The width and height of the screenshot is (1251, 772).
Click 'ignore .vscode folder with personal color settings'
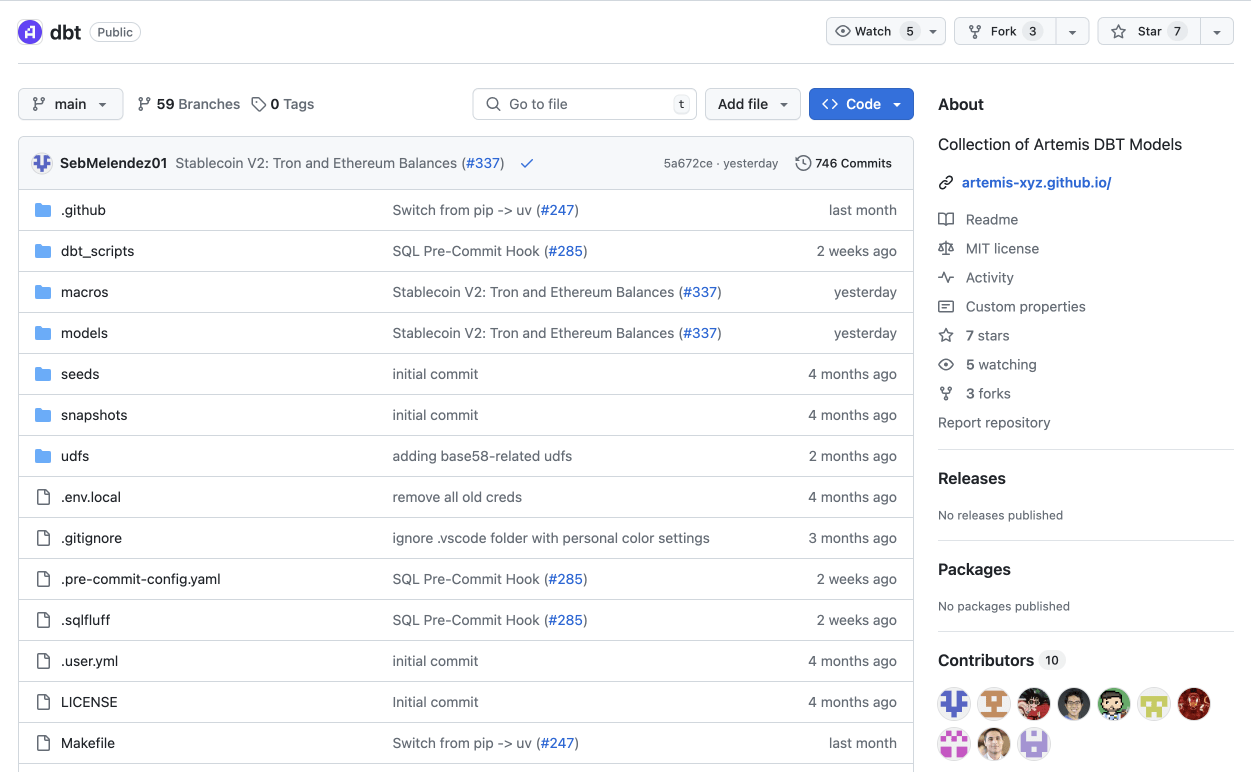tap(551, 538)
